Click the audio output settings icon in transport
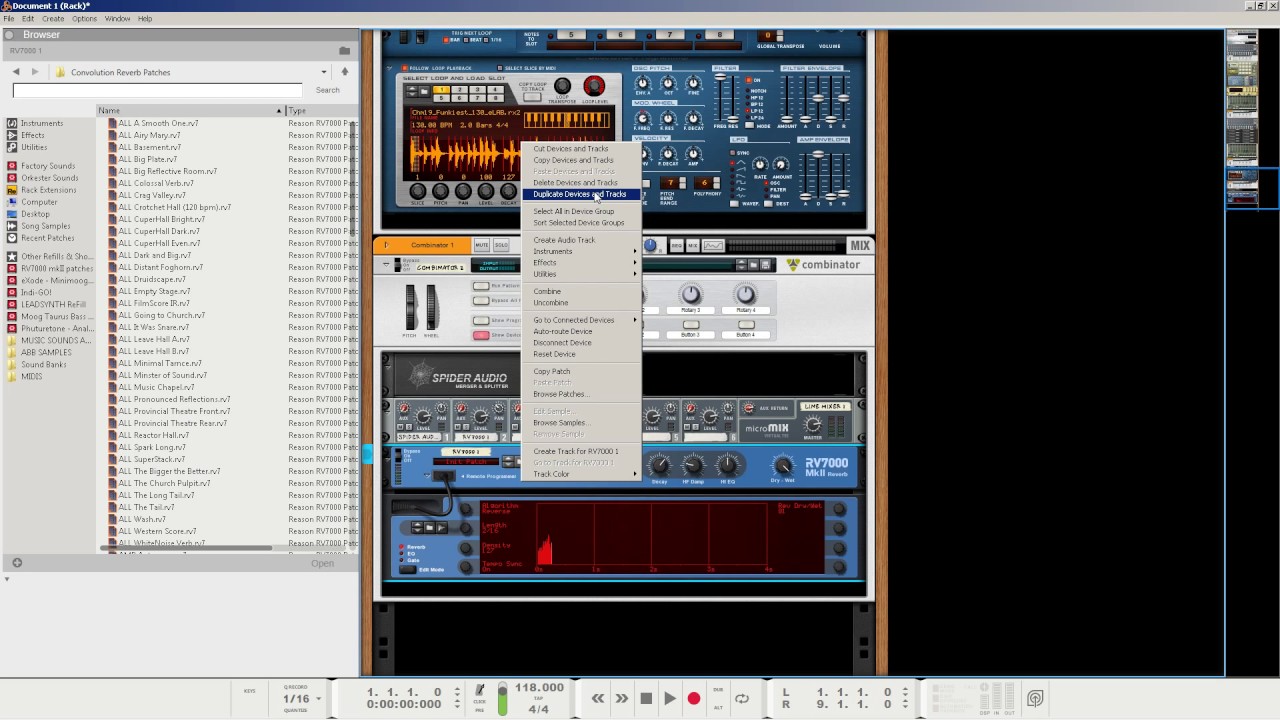This screenshot has width=1280, height=720. click(x=1035, y=698)
